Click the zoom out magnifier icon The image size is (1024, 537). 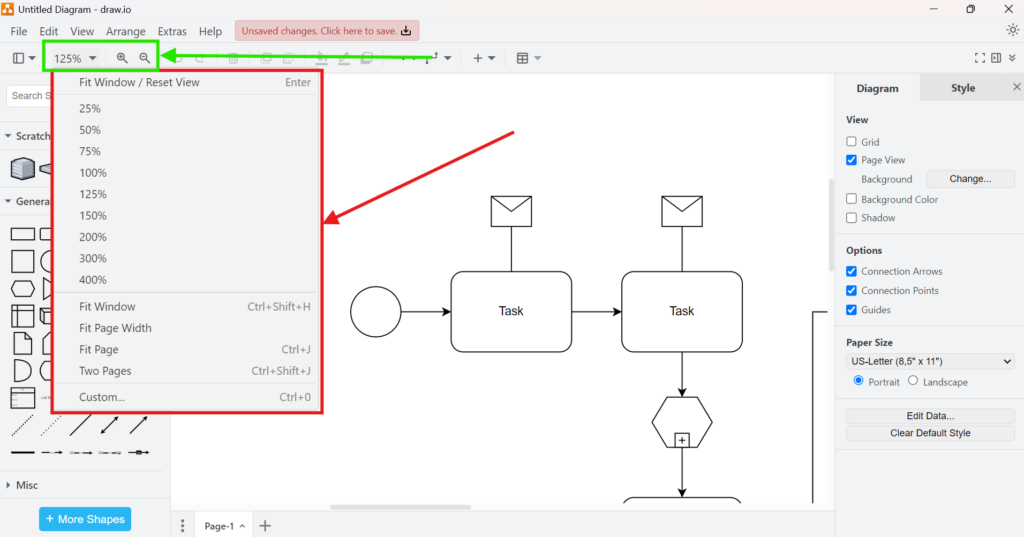click(x=145, y=59)
